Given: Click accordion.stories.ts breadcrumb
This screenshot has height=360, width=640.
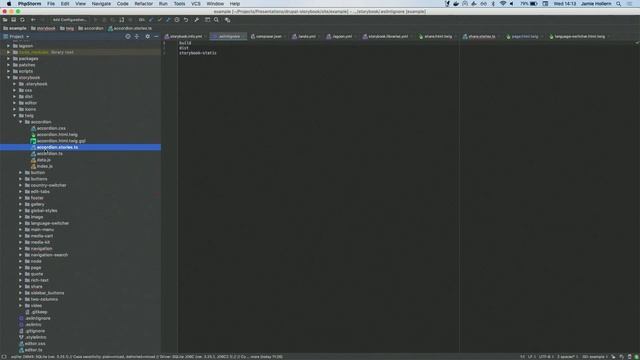Looking at the screenshot, I should tap(130, 28).
